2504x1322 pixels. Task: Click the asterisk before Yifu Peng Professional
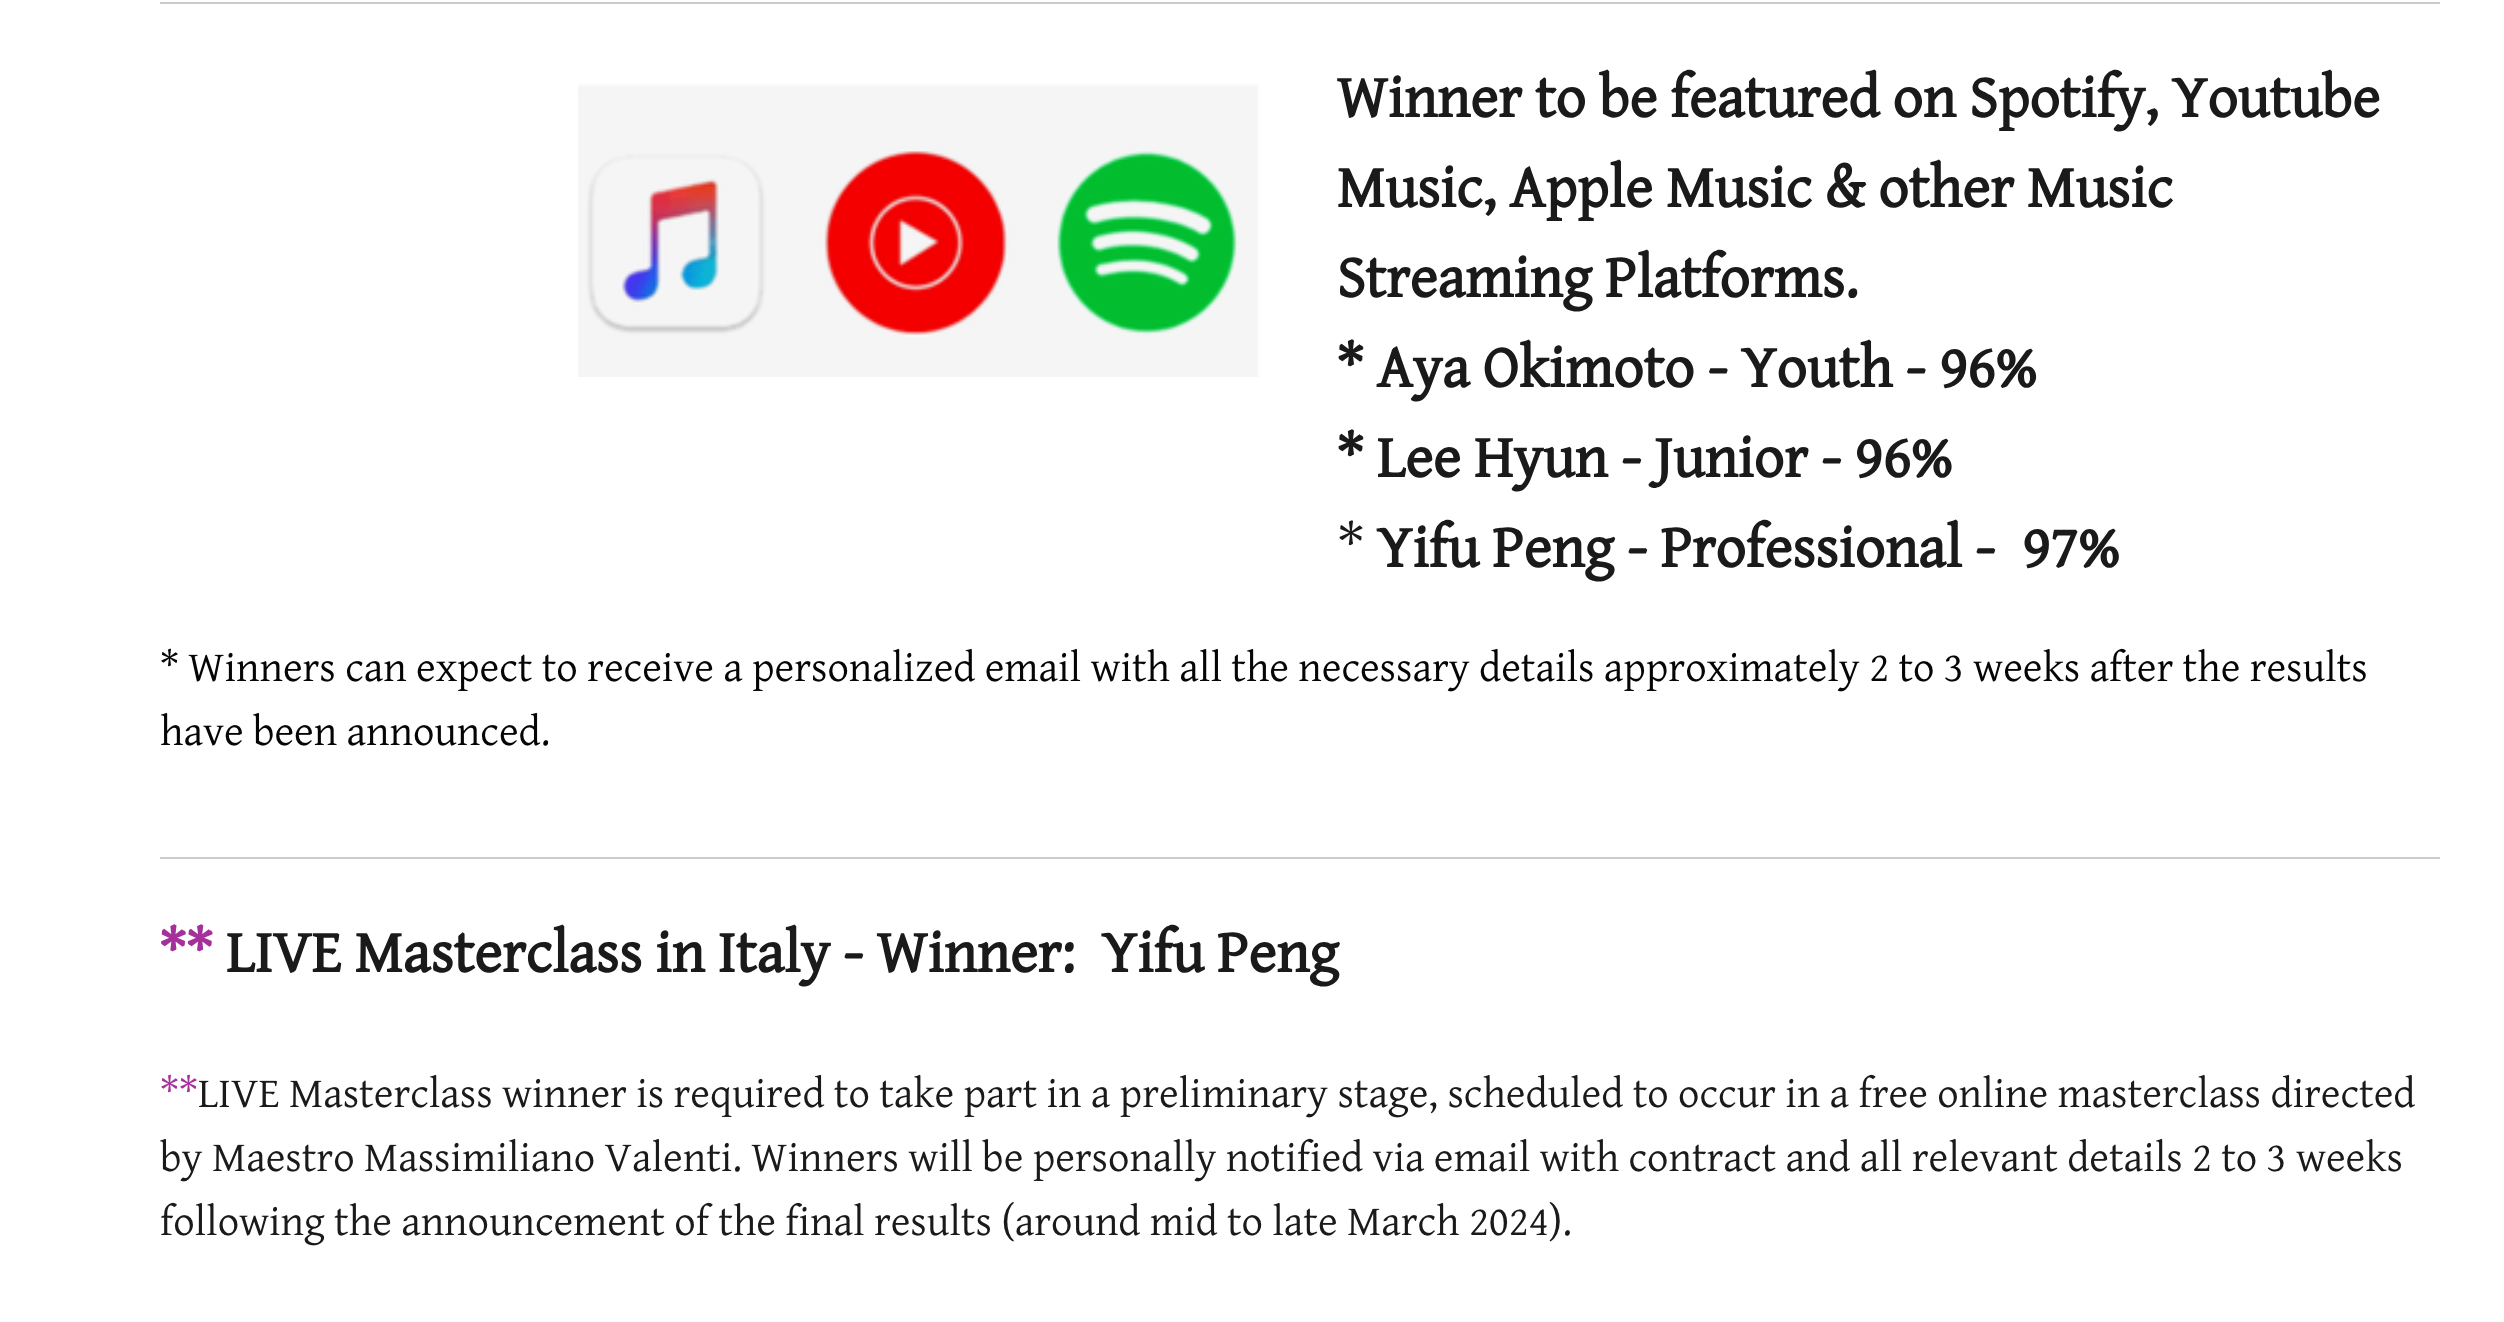click(1350, 536)
